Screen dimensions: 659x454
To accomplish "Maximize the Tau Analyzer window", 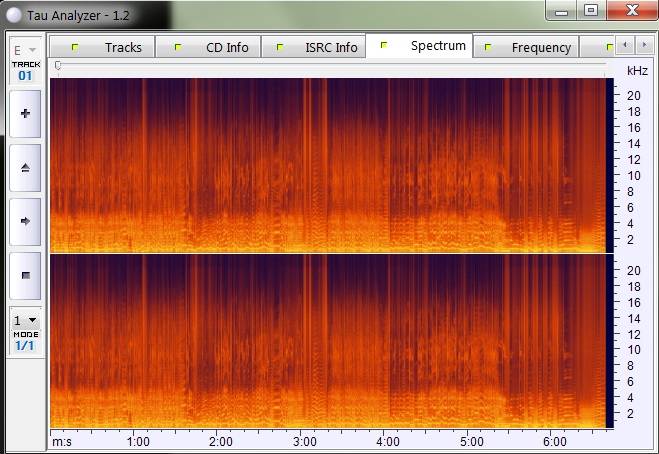I will [x=591, y=10].
